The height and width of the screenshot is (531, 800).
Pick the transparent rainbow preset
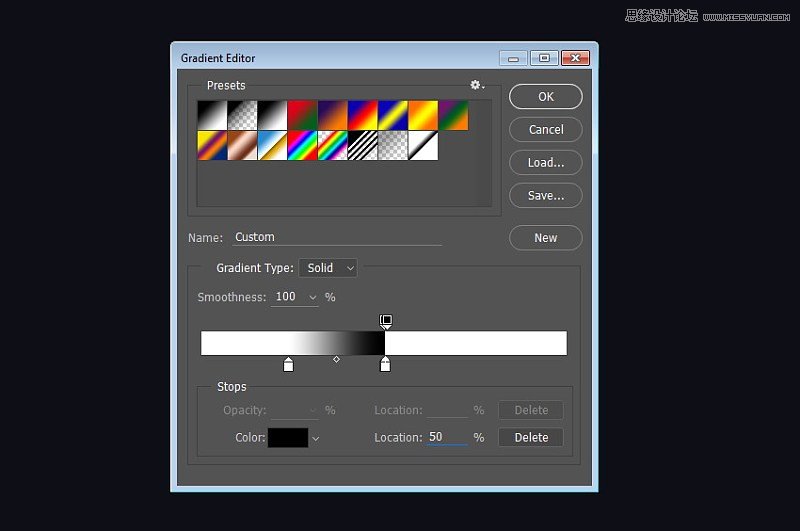(333, 145)
